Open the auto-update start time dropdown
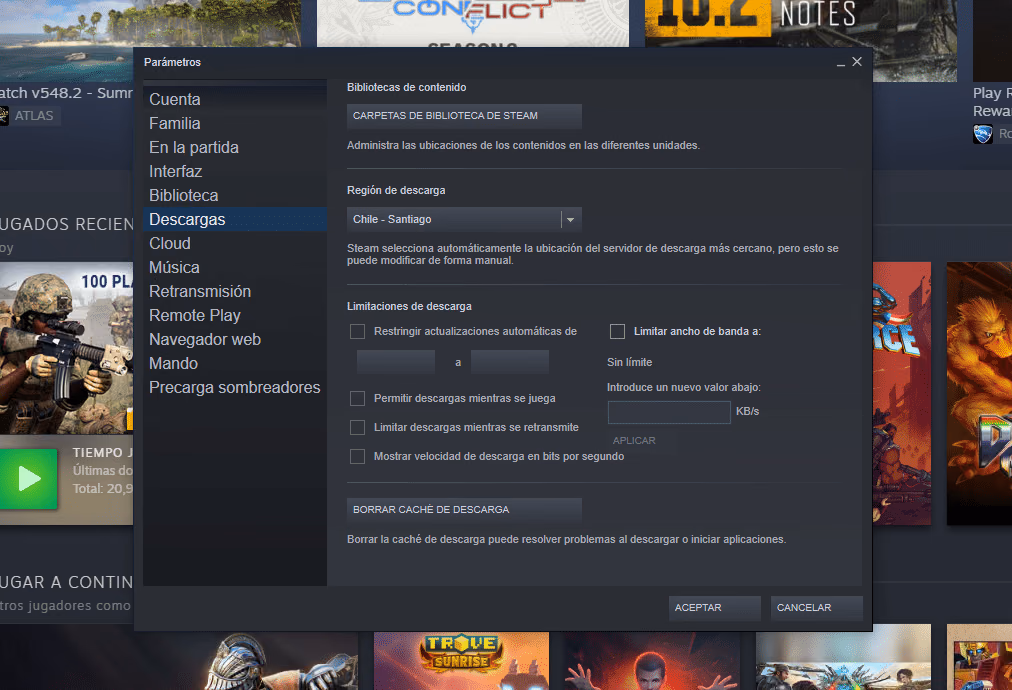 396,362
